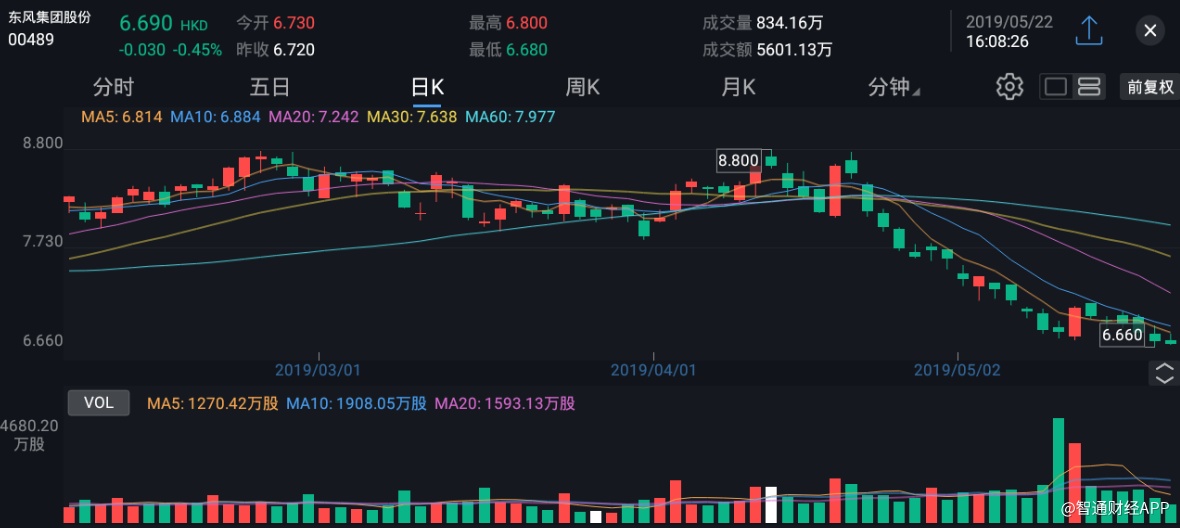This screenshot has height=528, width=1180.
Task: Open chart settings gear icon
Action: point(1009,86)
